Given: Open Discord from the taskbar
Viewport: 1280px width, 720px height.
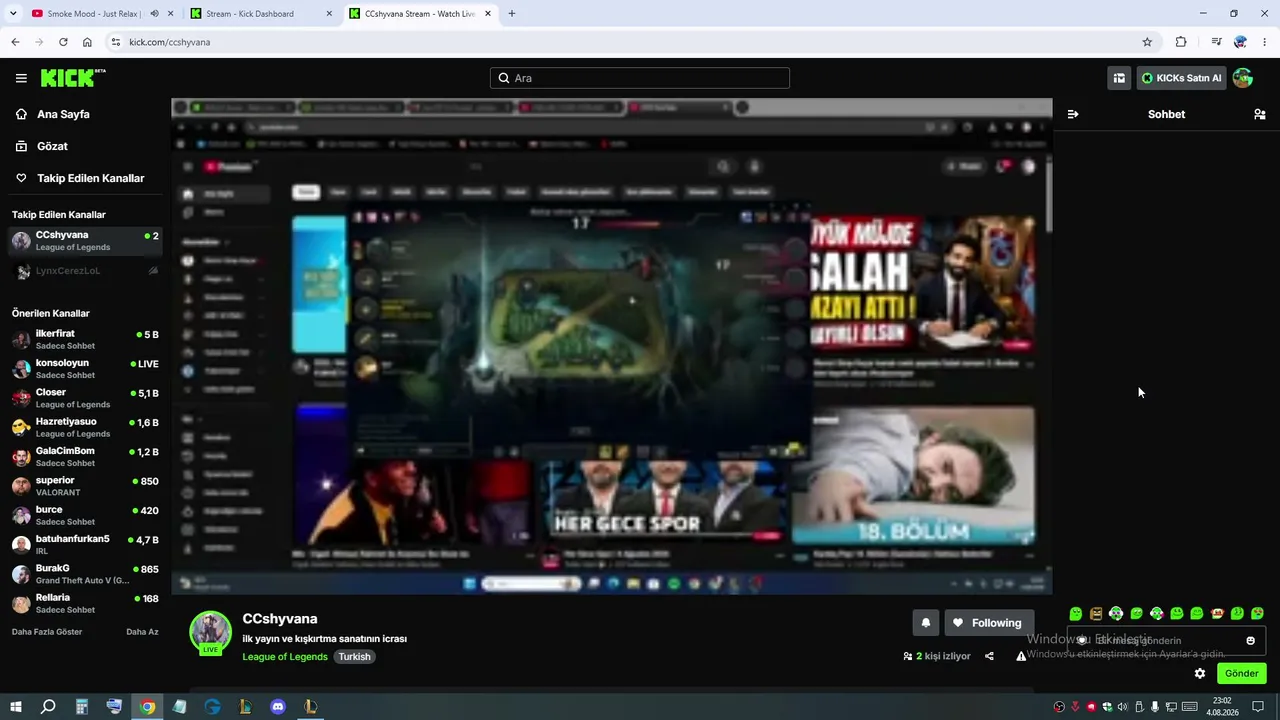Looking at the screenshot, I should (x=278, y=707).
